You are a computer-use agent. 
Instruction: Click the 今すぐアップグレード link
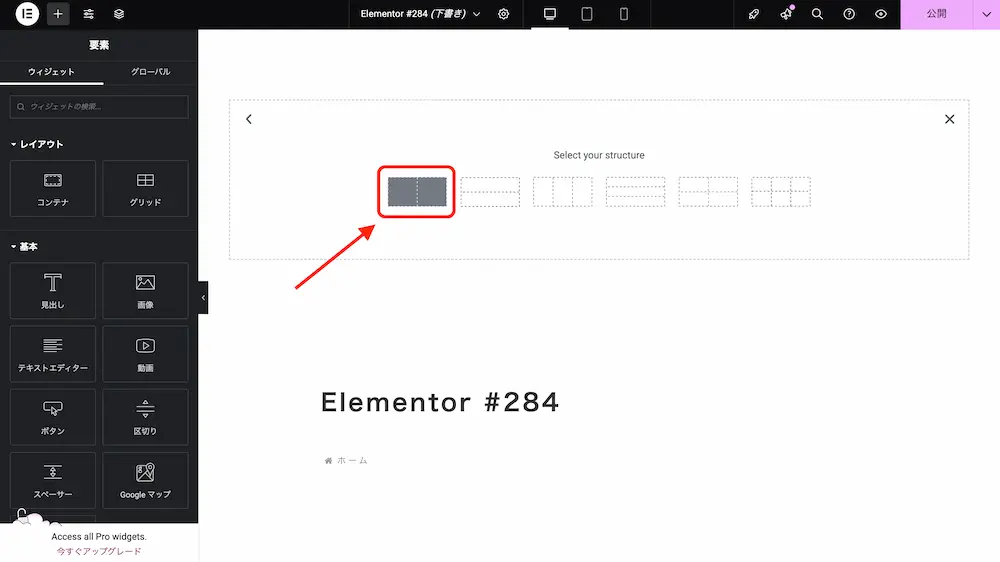click(x=99, y=551)
